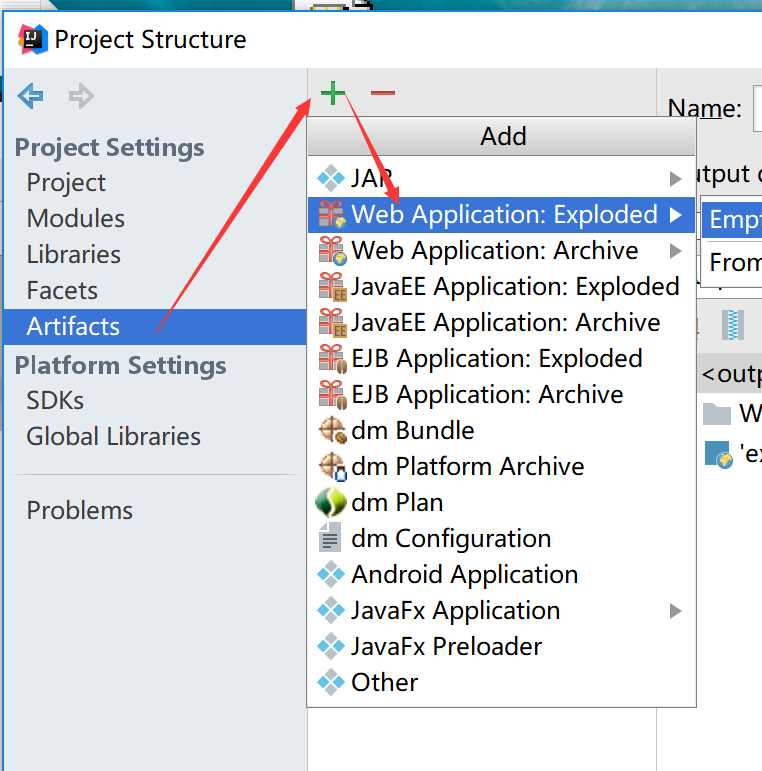Click the JAR entry's diamond icon
762x771 pixels.
pos(331,178)
